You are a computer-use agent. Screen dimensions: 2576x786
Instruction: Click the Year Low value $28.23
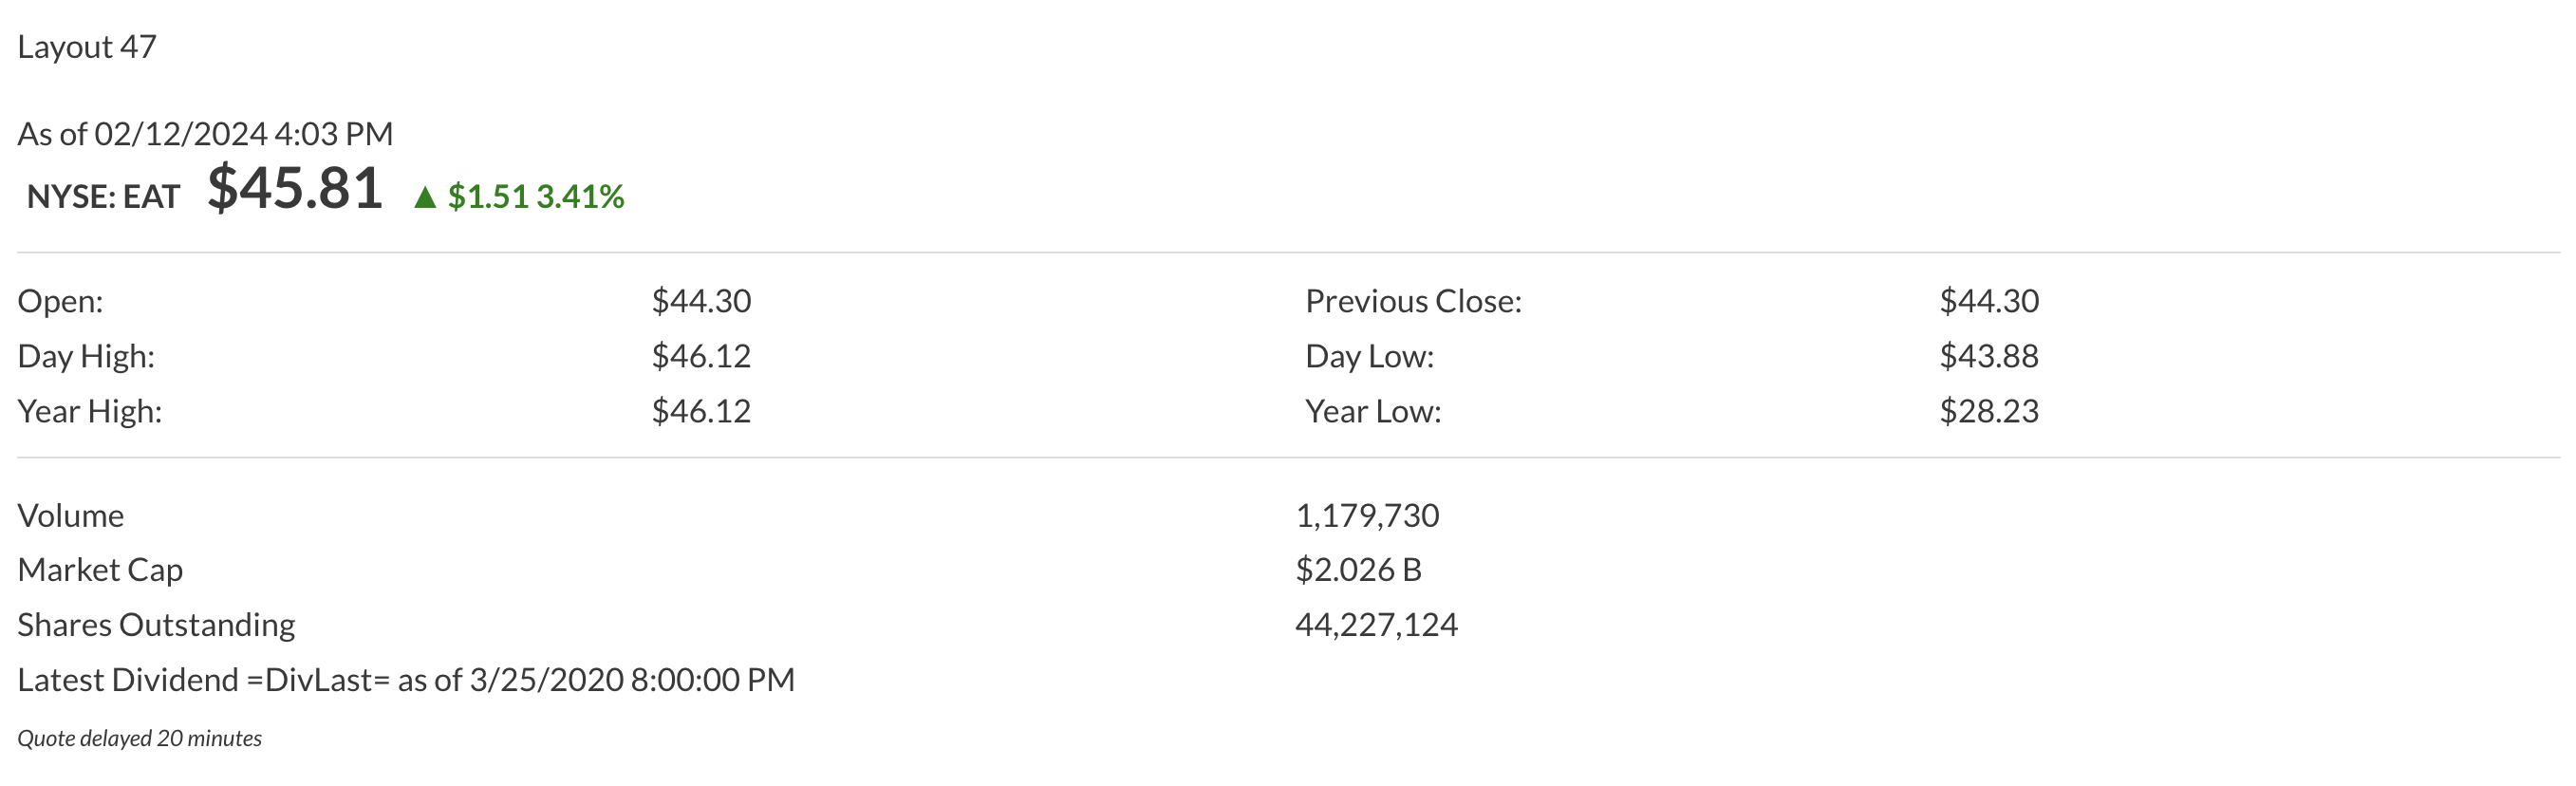click(x=1989, y=411)
